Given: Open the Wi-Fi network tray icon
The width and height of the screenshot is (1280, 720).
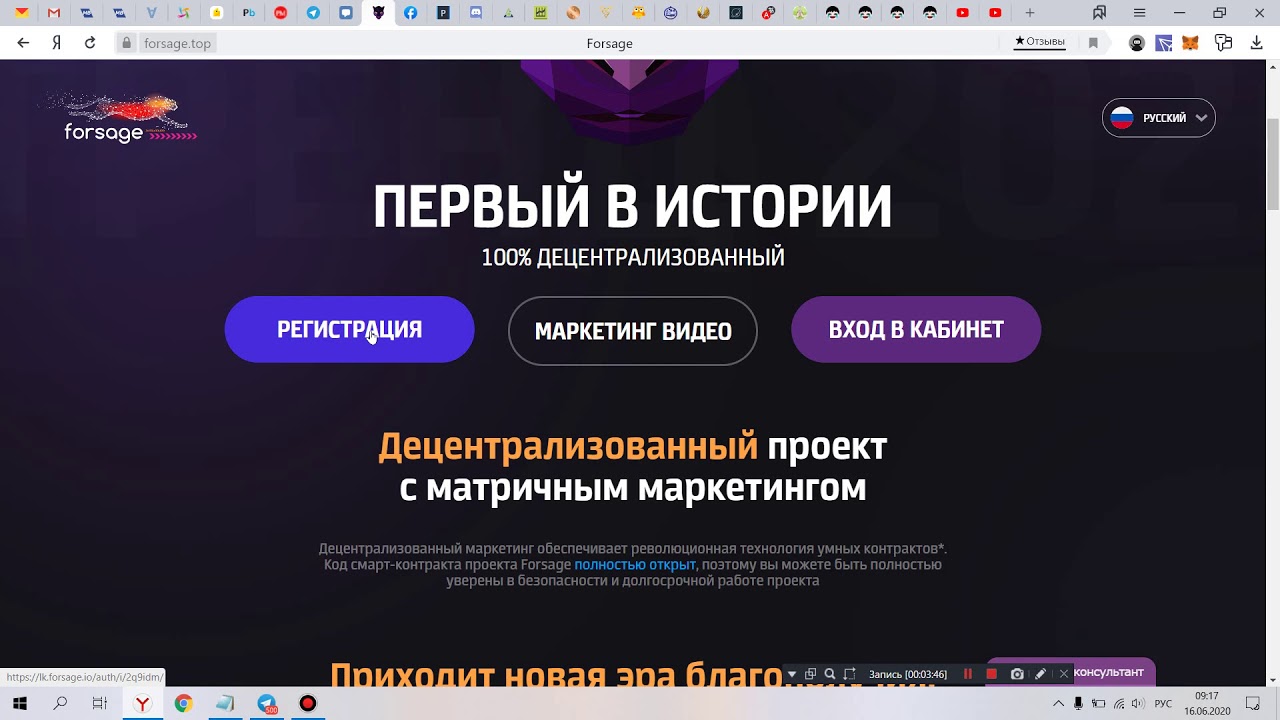Looking at the screenshot, I should 1119,704.
